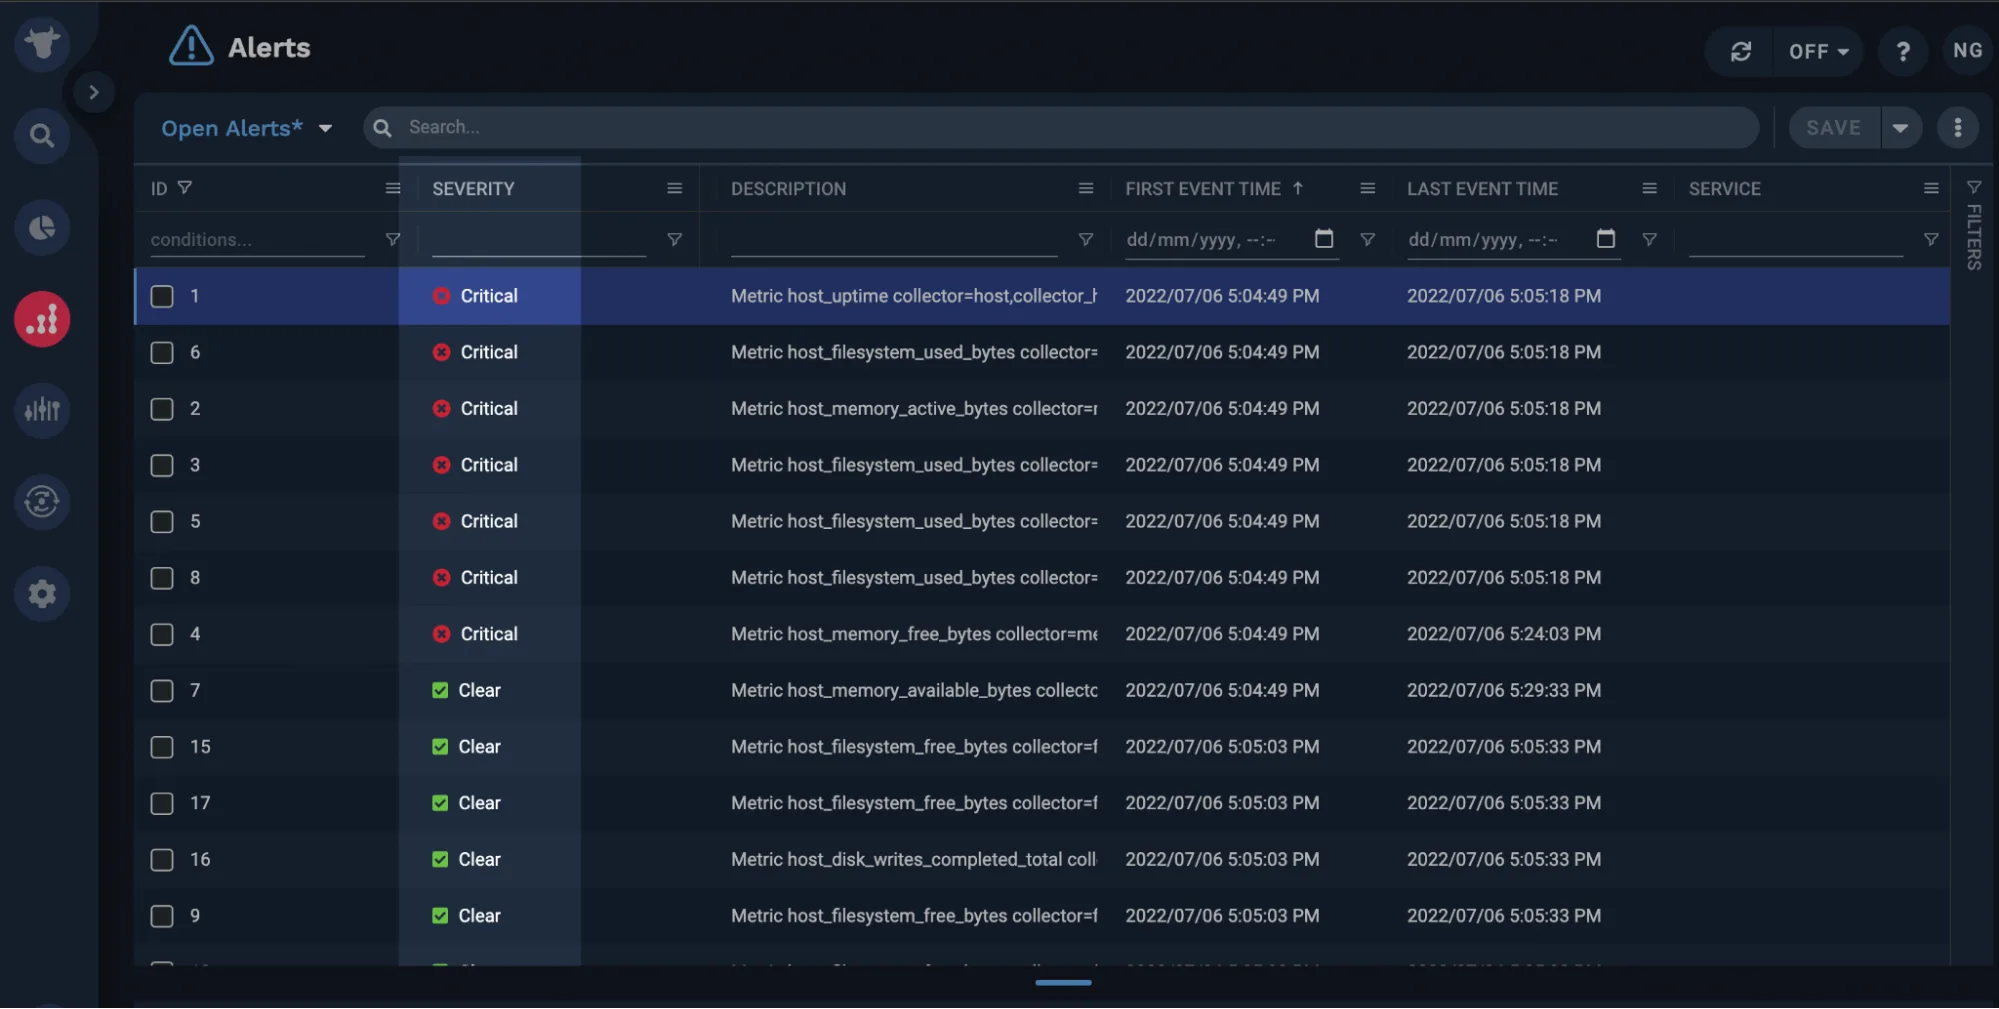Check the checkbox for alert ID 15
The height and width of the screenshot is (1009, 1999).
click(x=162, y=747)
